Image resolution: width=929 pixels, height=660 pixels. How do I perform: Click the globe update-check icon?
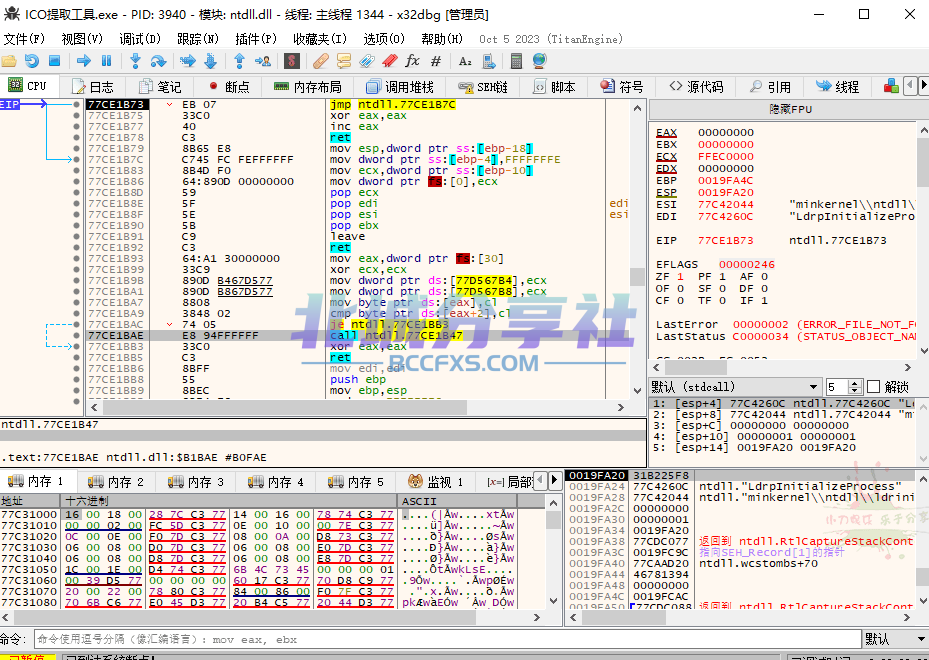point(539,60)
